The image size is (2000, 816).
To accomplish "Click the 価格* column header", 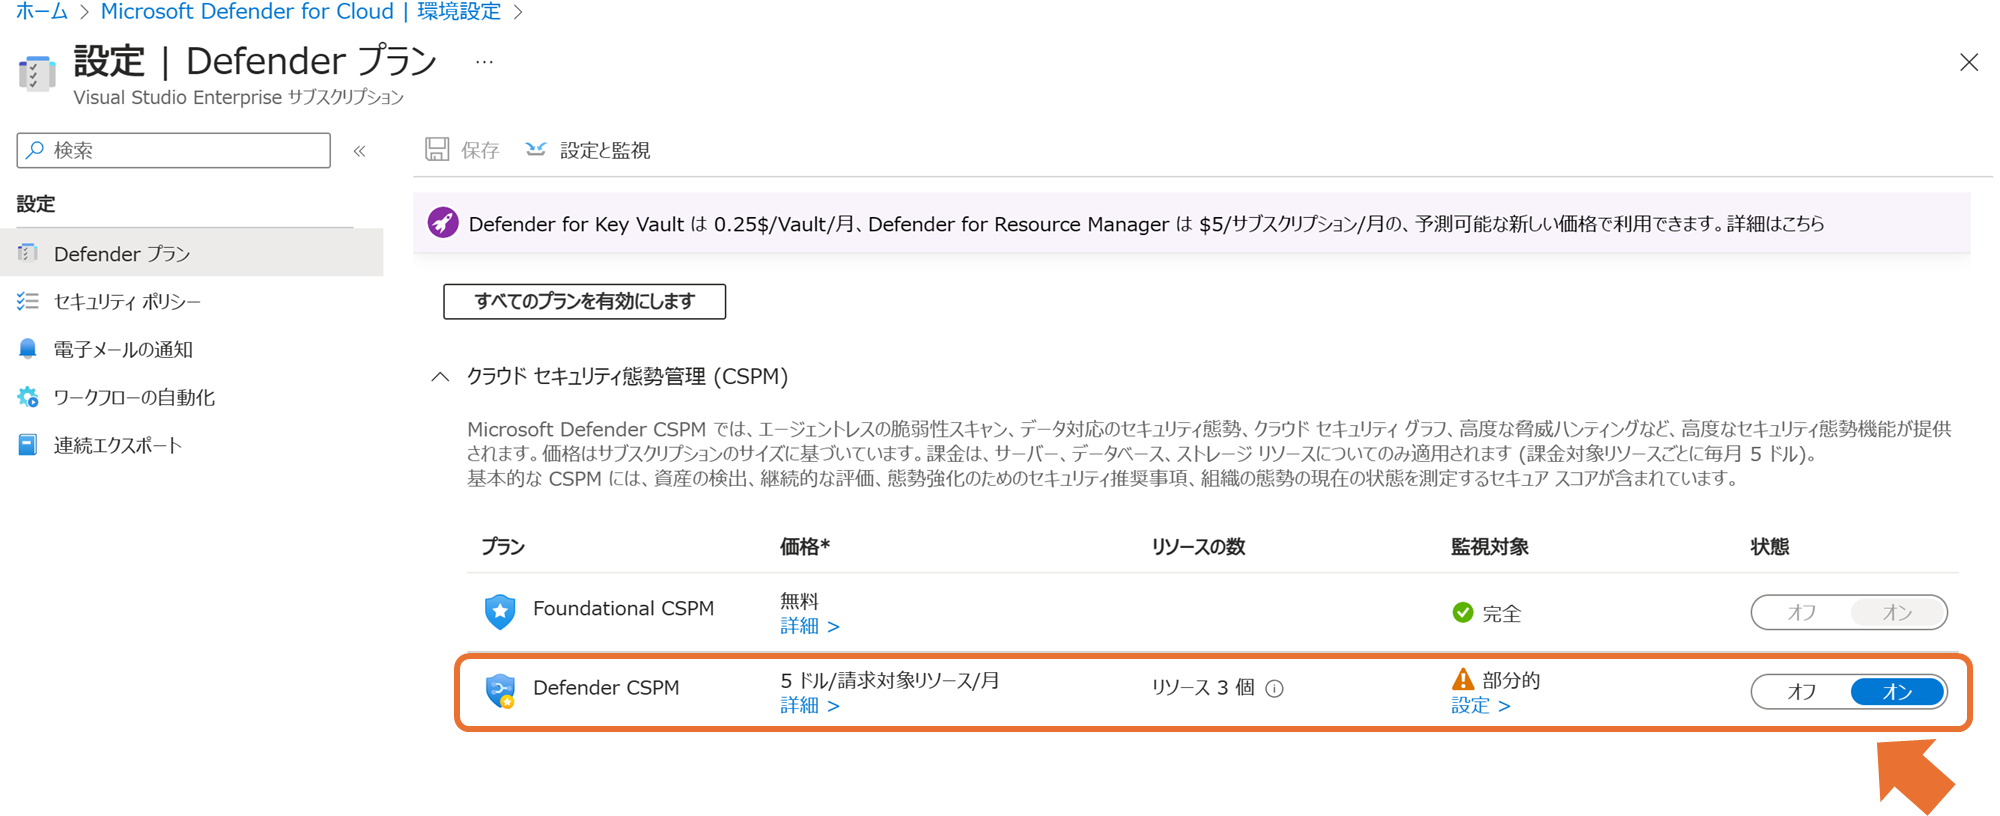I will pos(805,547).
